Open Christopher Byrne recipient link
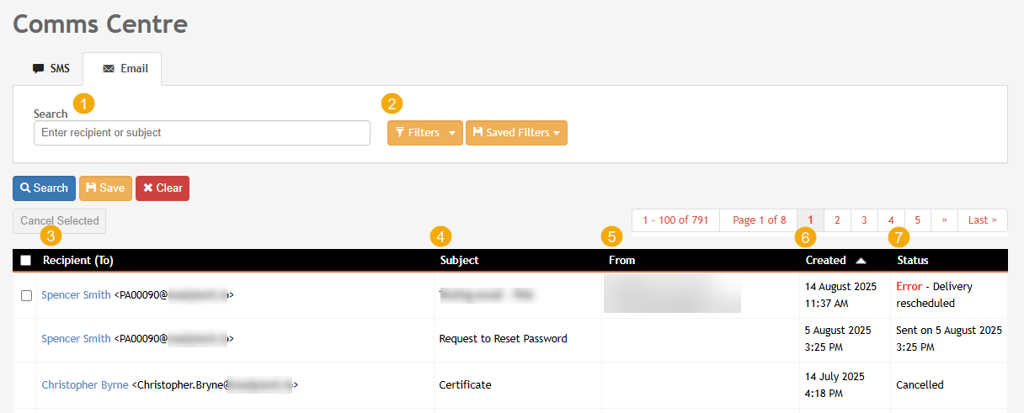 point(85,385)
